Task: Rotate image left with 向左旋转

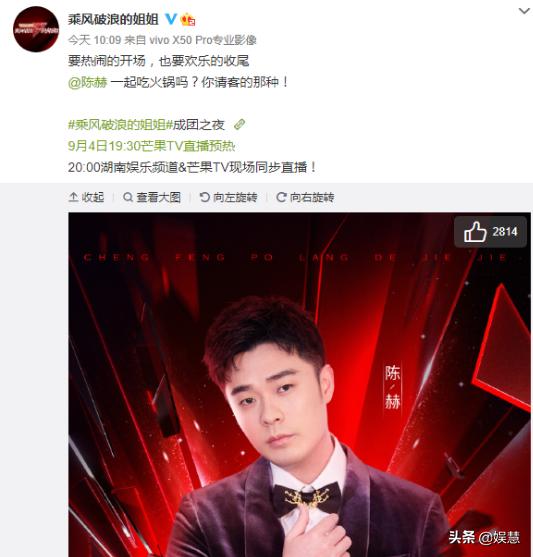Action: 228,197
